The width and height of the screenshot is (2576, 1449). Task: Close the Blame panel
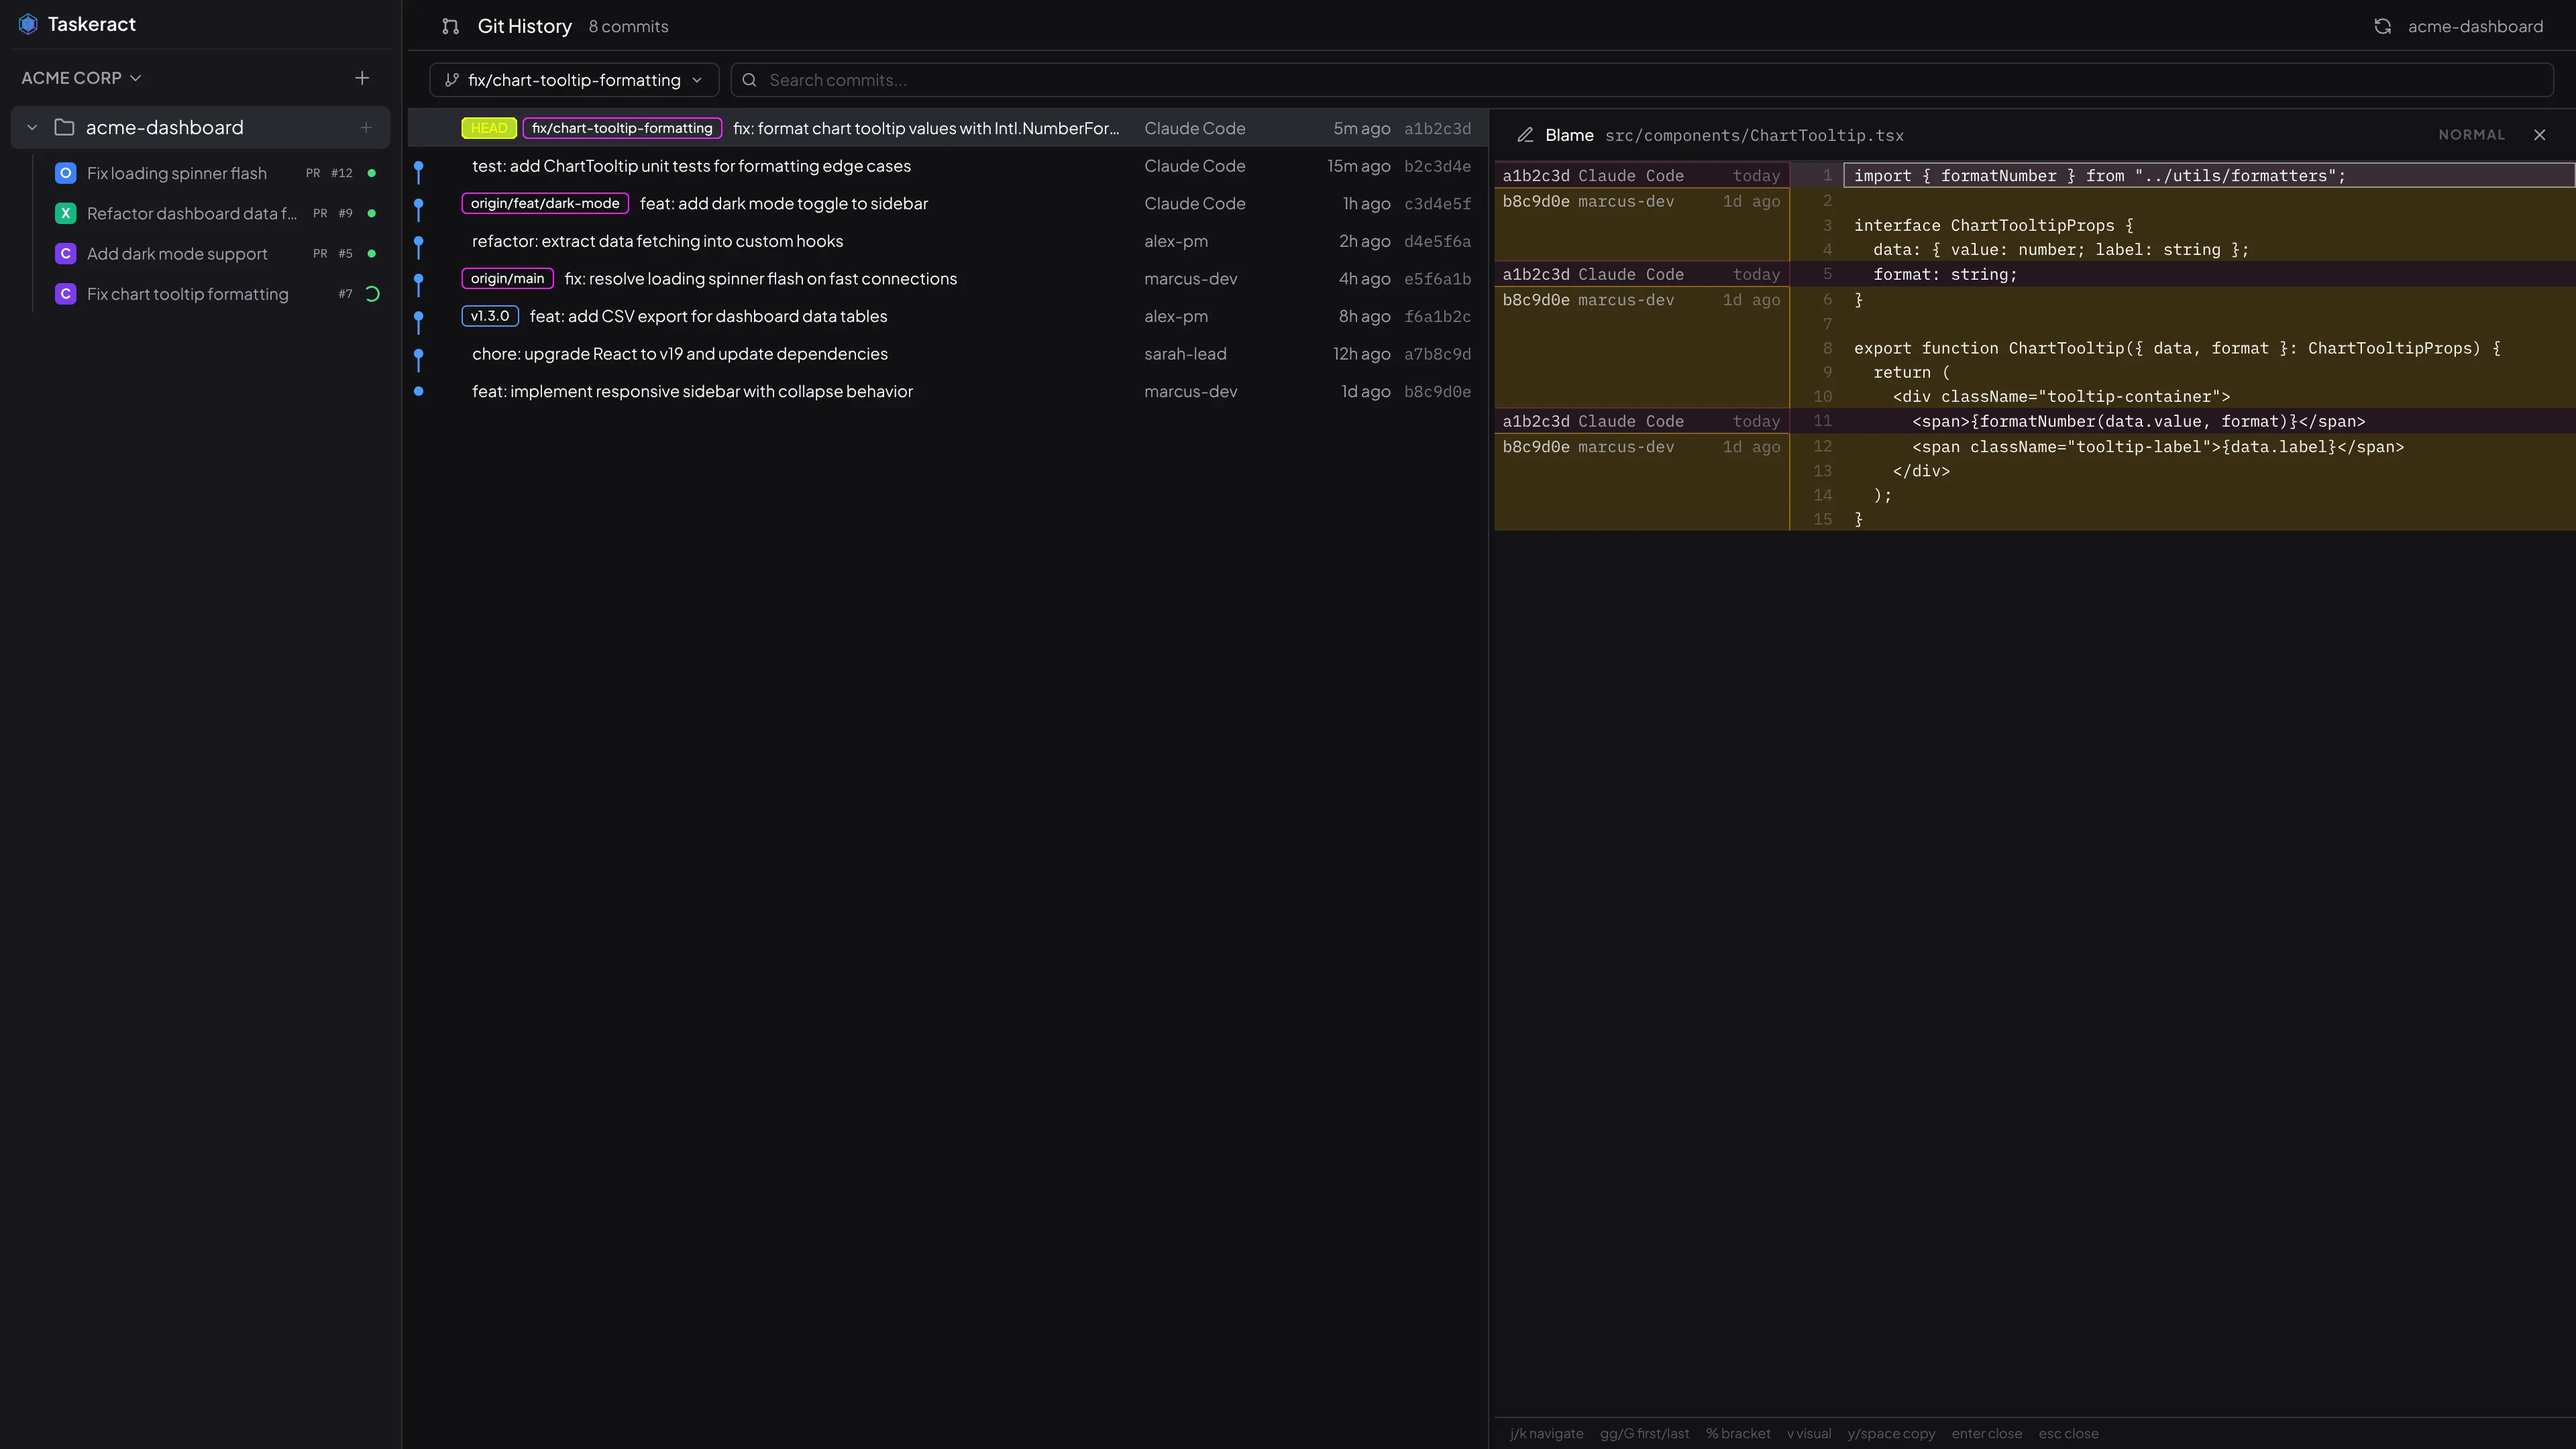click(x=2540, y=134)
